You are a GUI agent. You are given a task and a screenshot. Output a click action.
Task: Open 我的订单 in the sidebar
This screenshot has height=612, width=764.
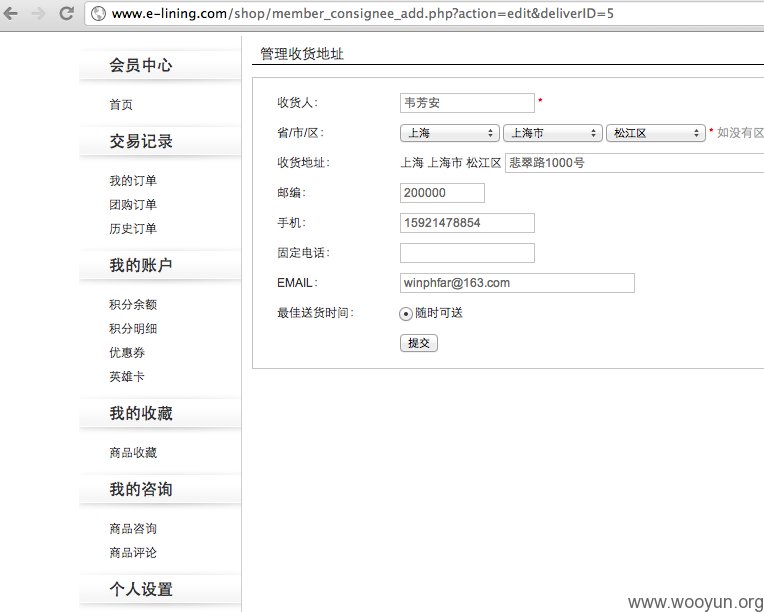click(x=133, y=181)
